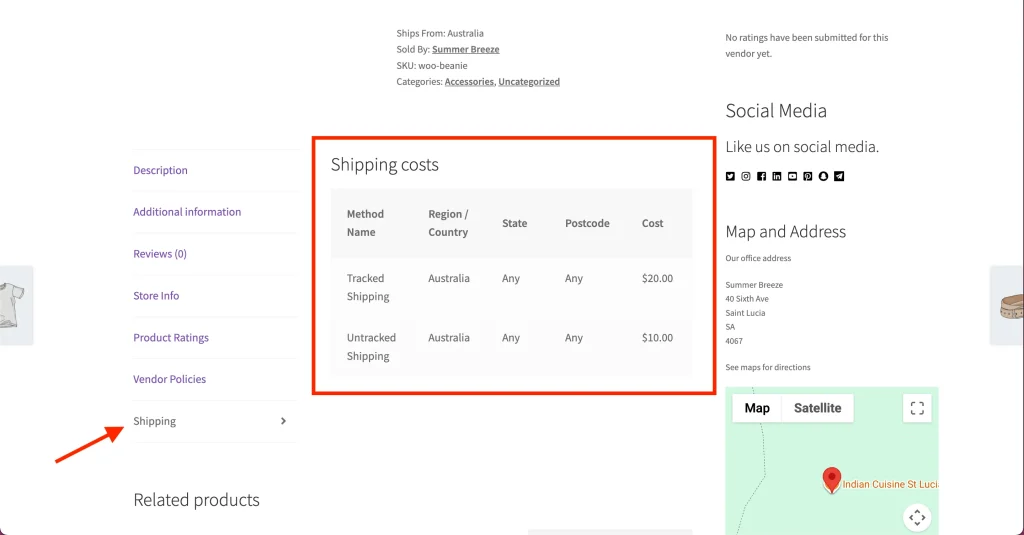Switch to the Product Ratings tab
Screen dimensions: 1024x535
click(171, 338)
